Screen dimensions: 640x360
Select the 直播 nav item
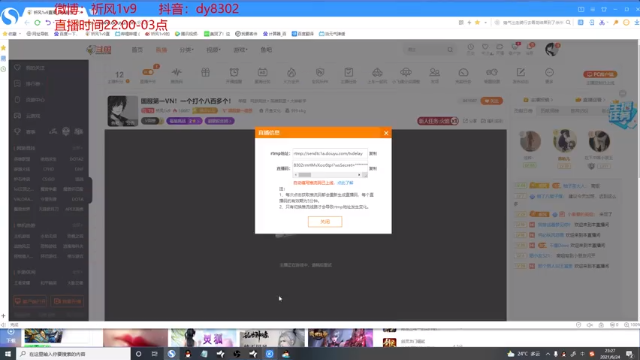click(x=161, y=50)
